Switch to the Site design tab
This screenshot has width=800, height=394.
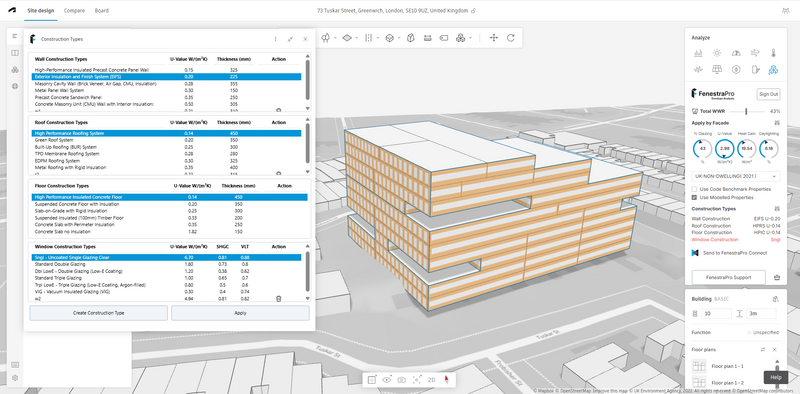(x=40, y=10)
